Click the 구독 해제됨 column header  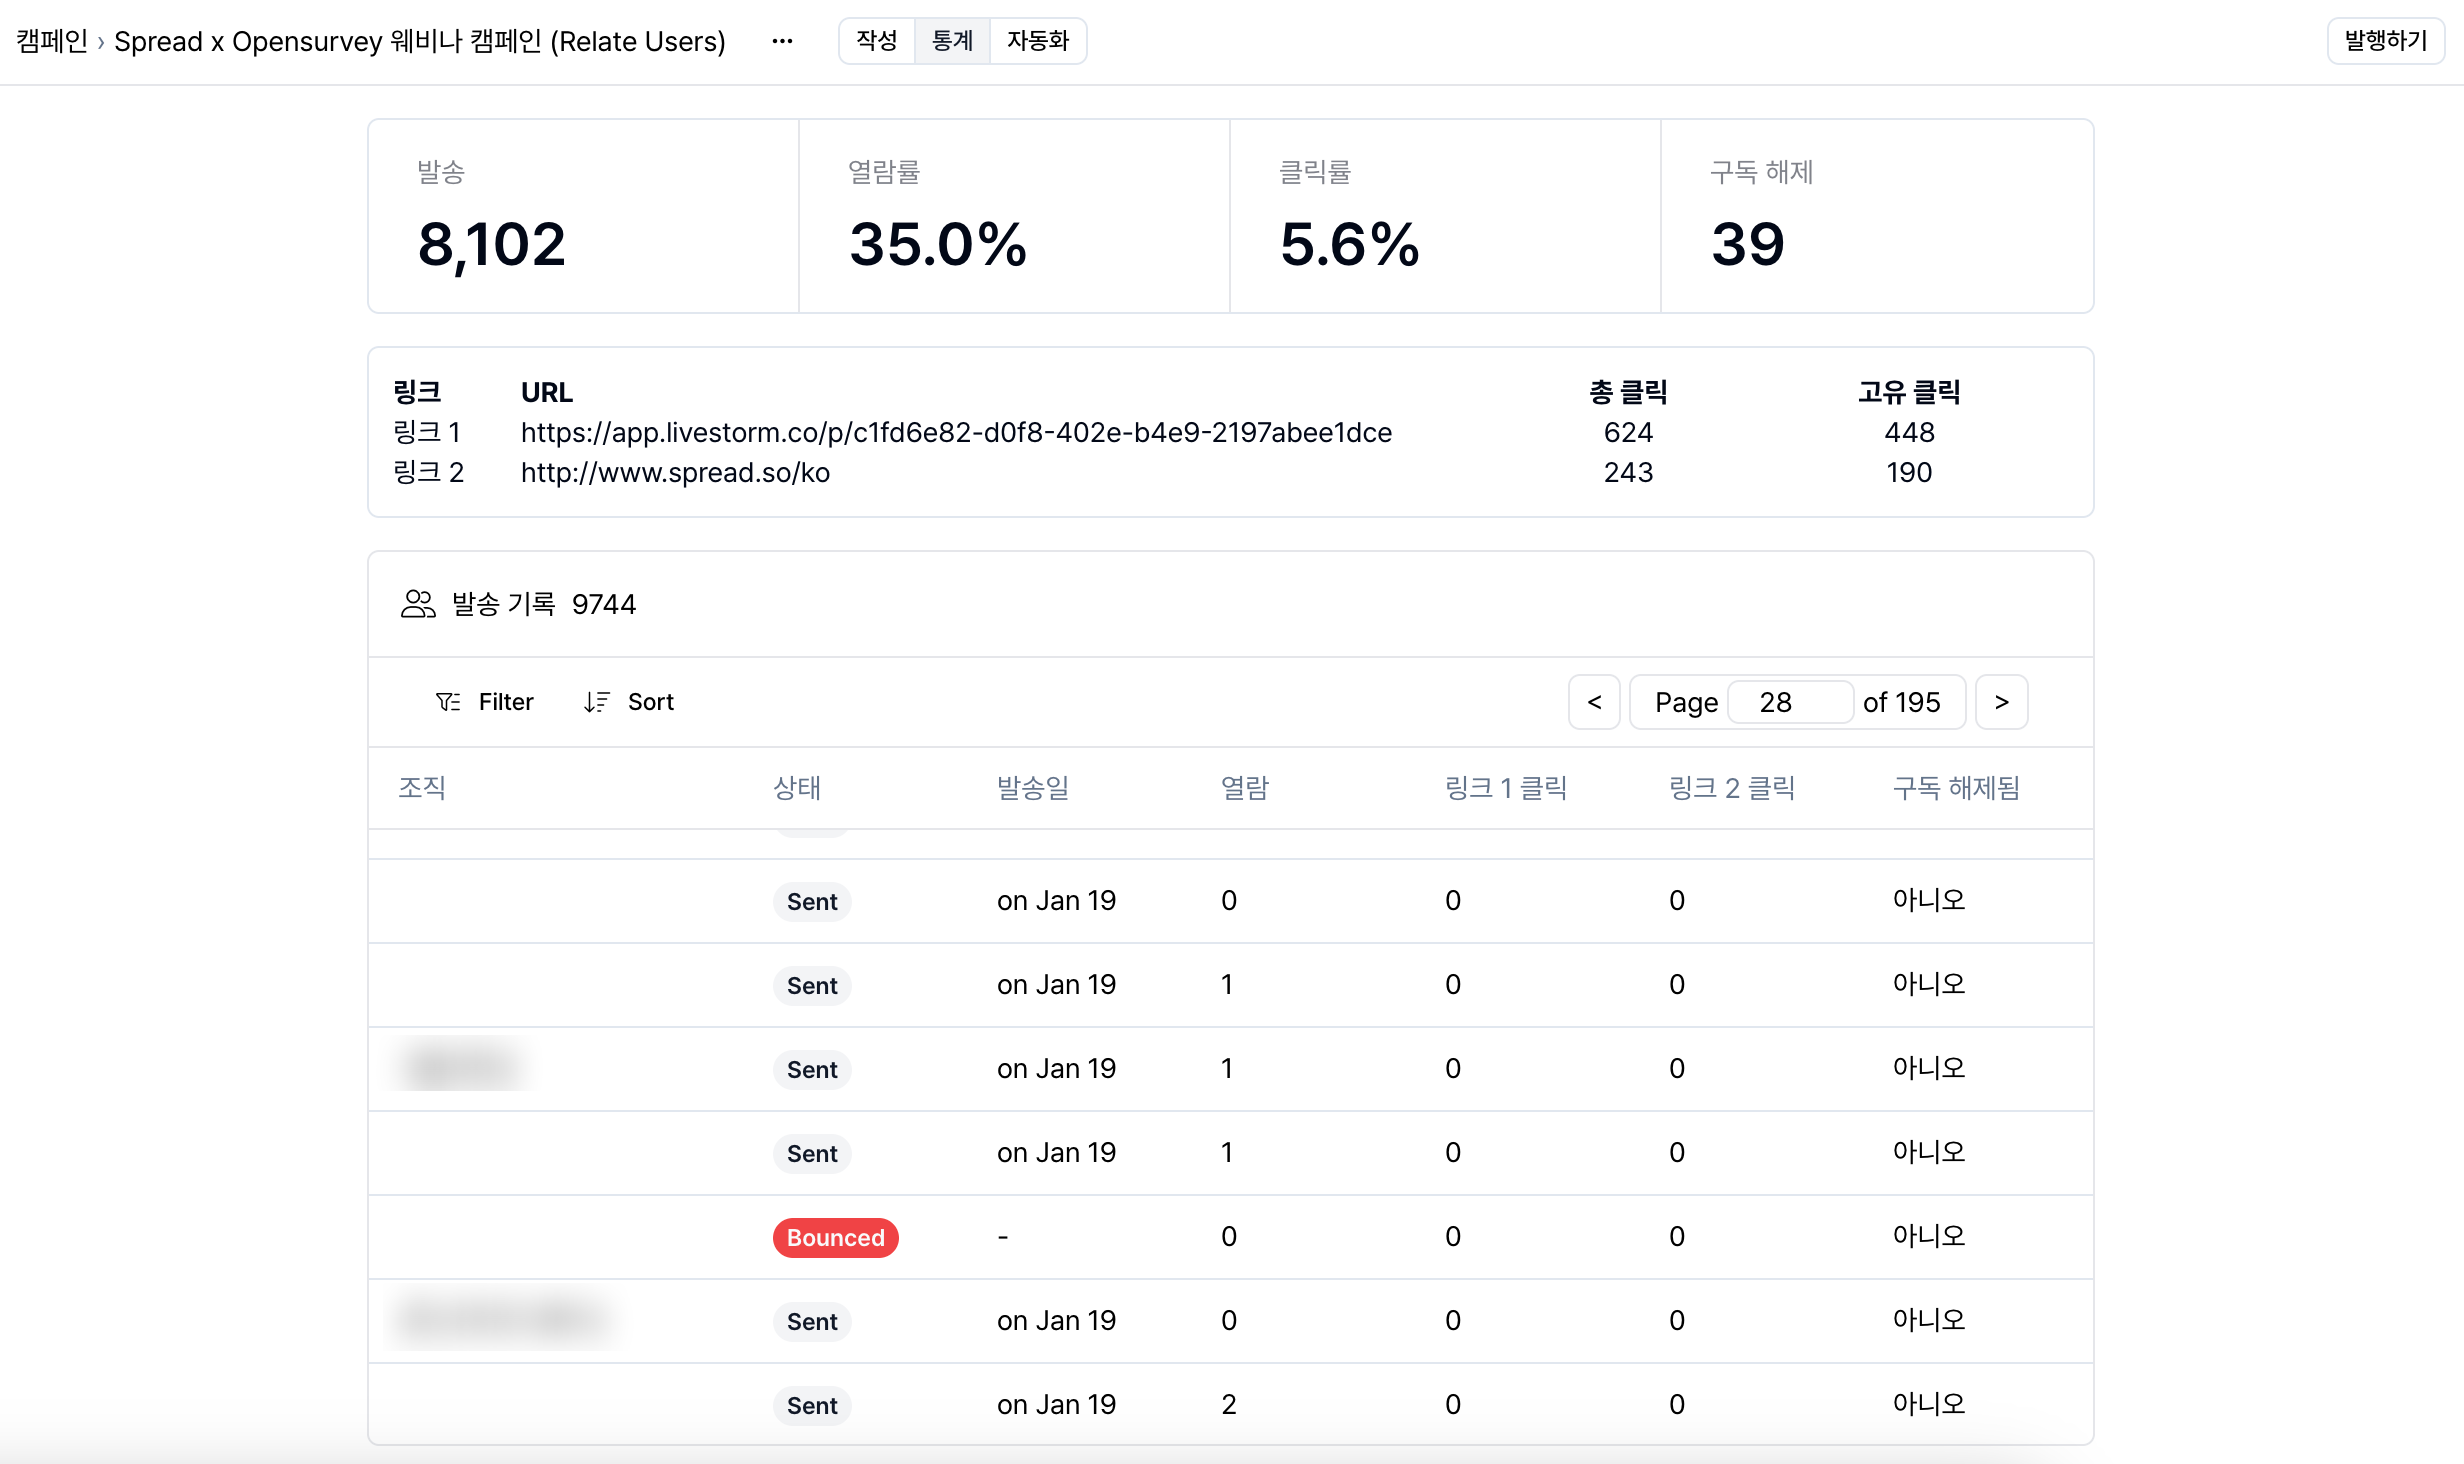(1955, 788)
